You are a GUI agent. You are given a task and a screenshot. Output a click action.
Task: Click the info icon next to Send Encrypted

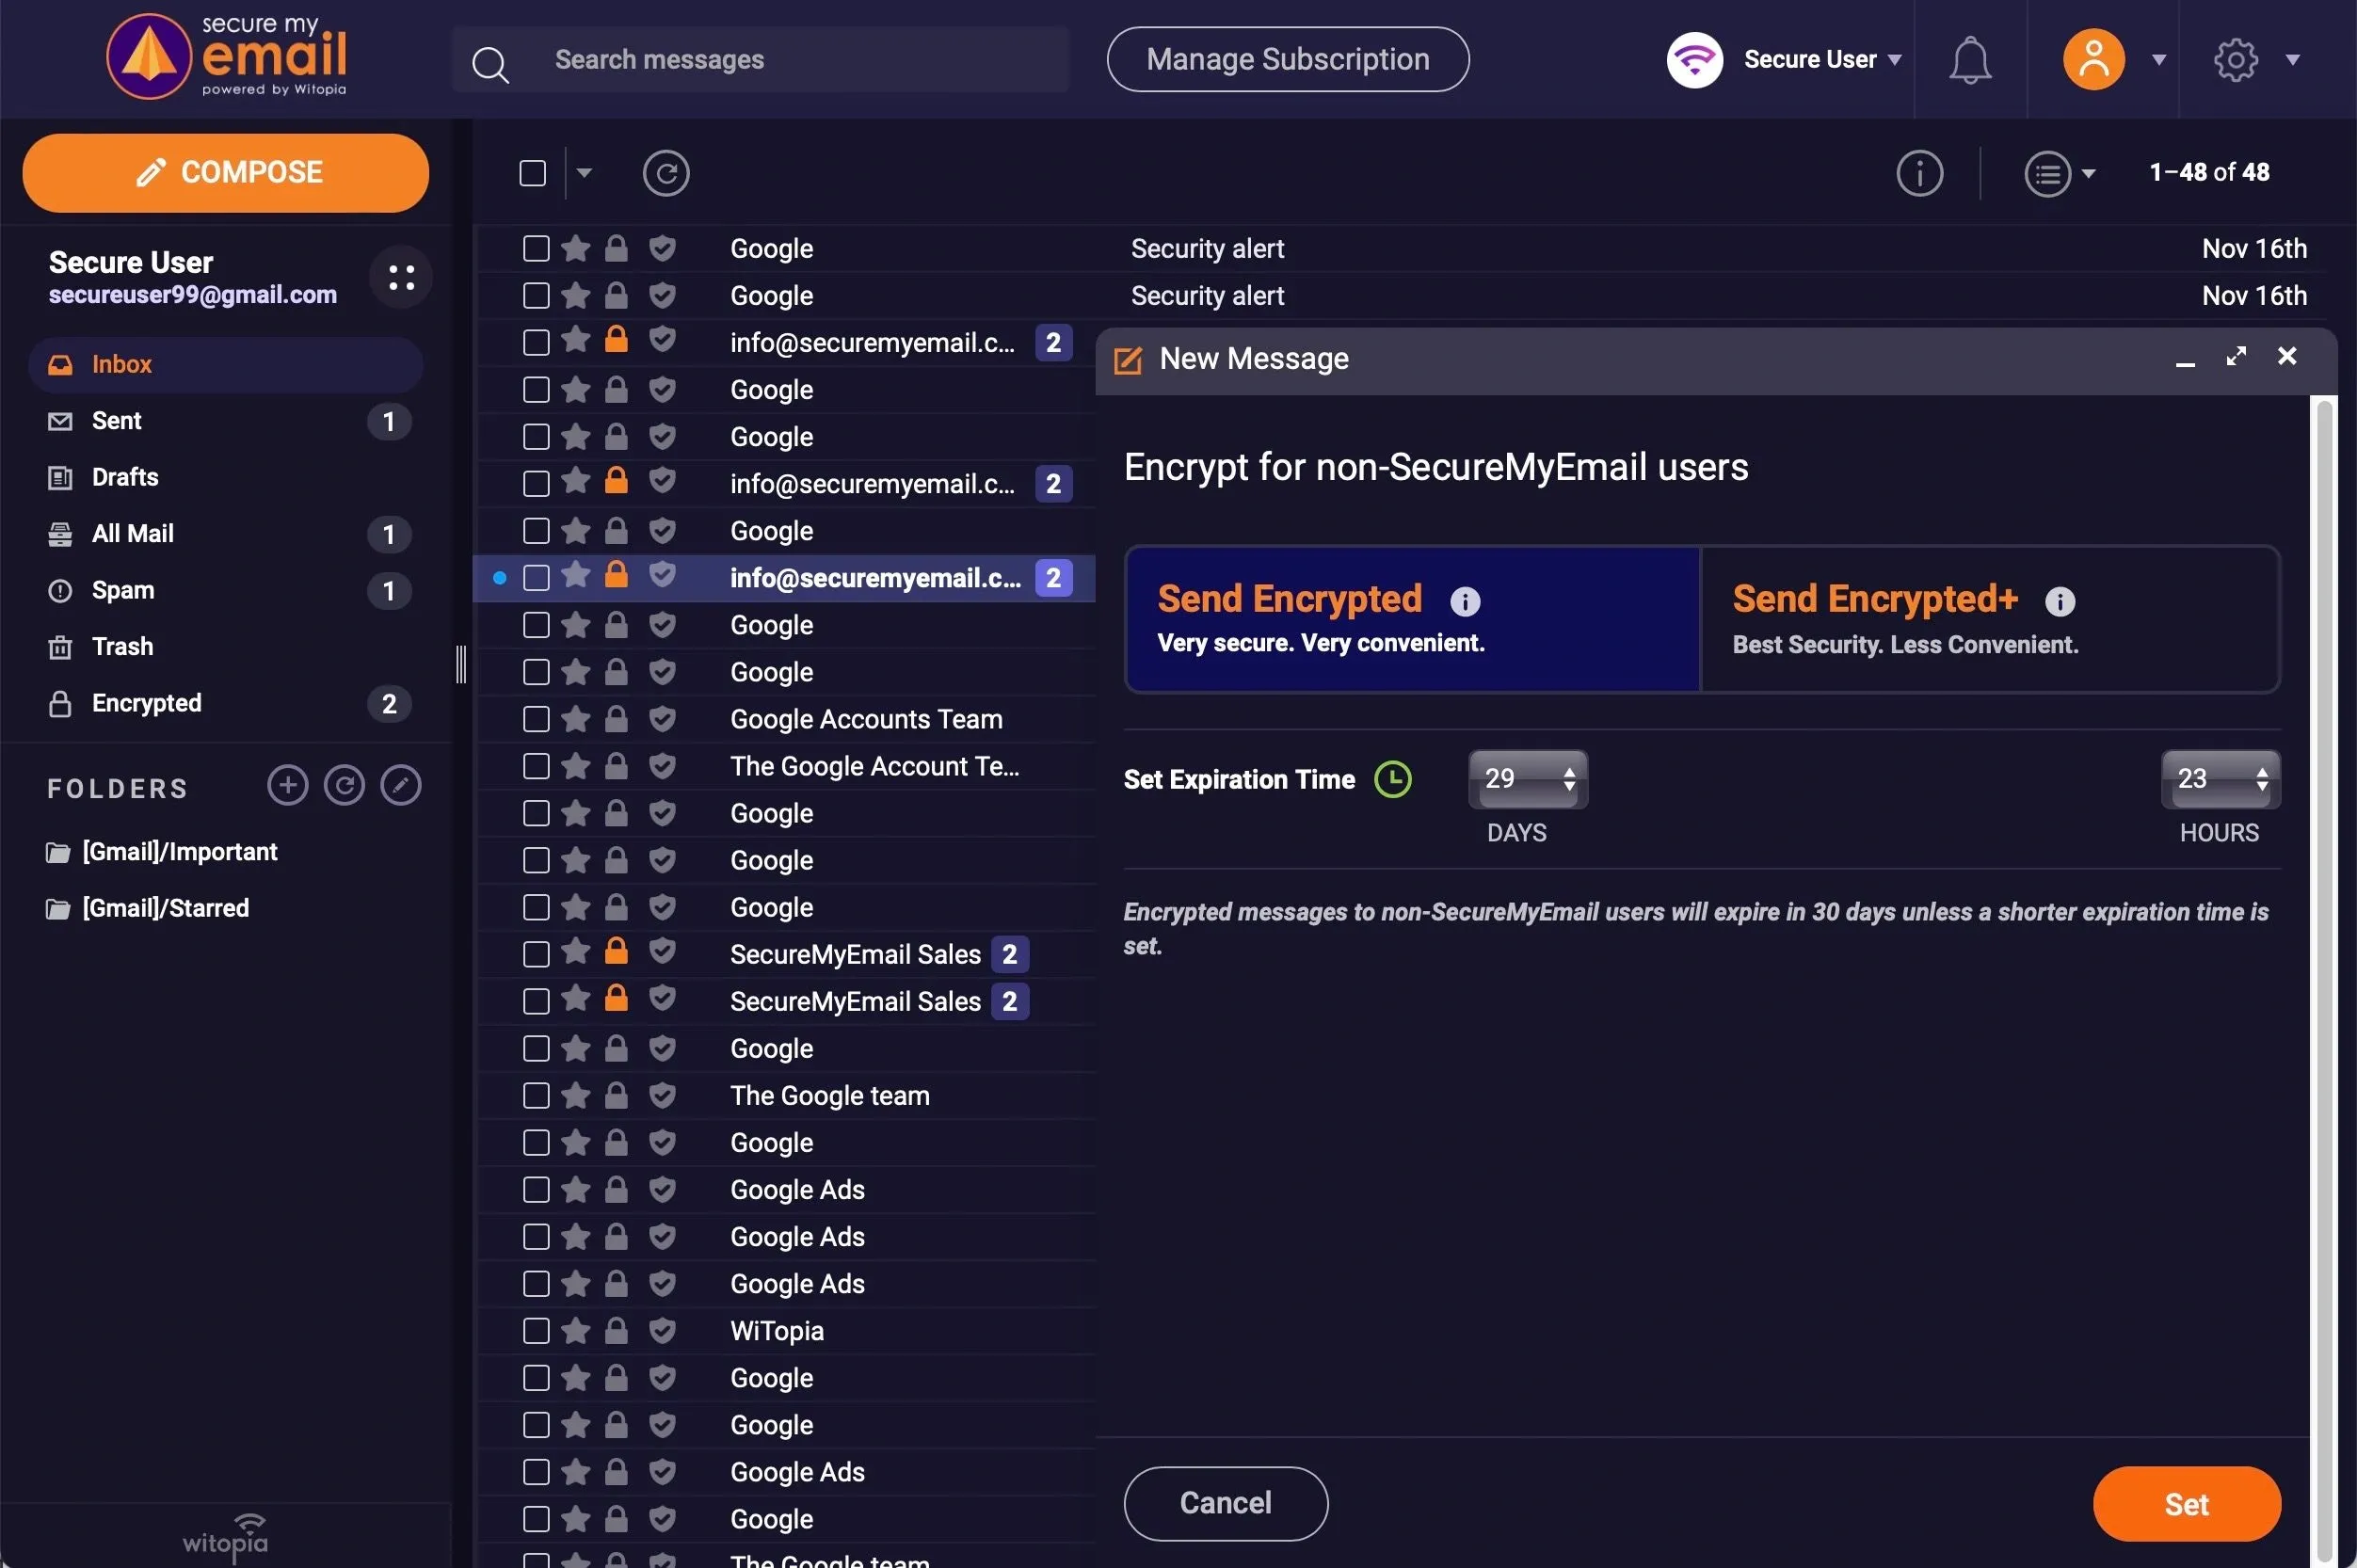[x=1464, y=601]
